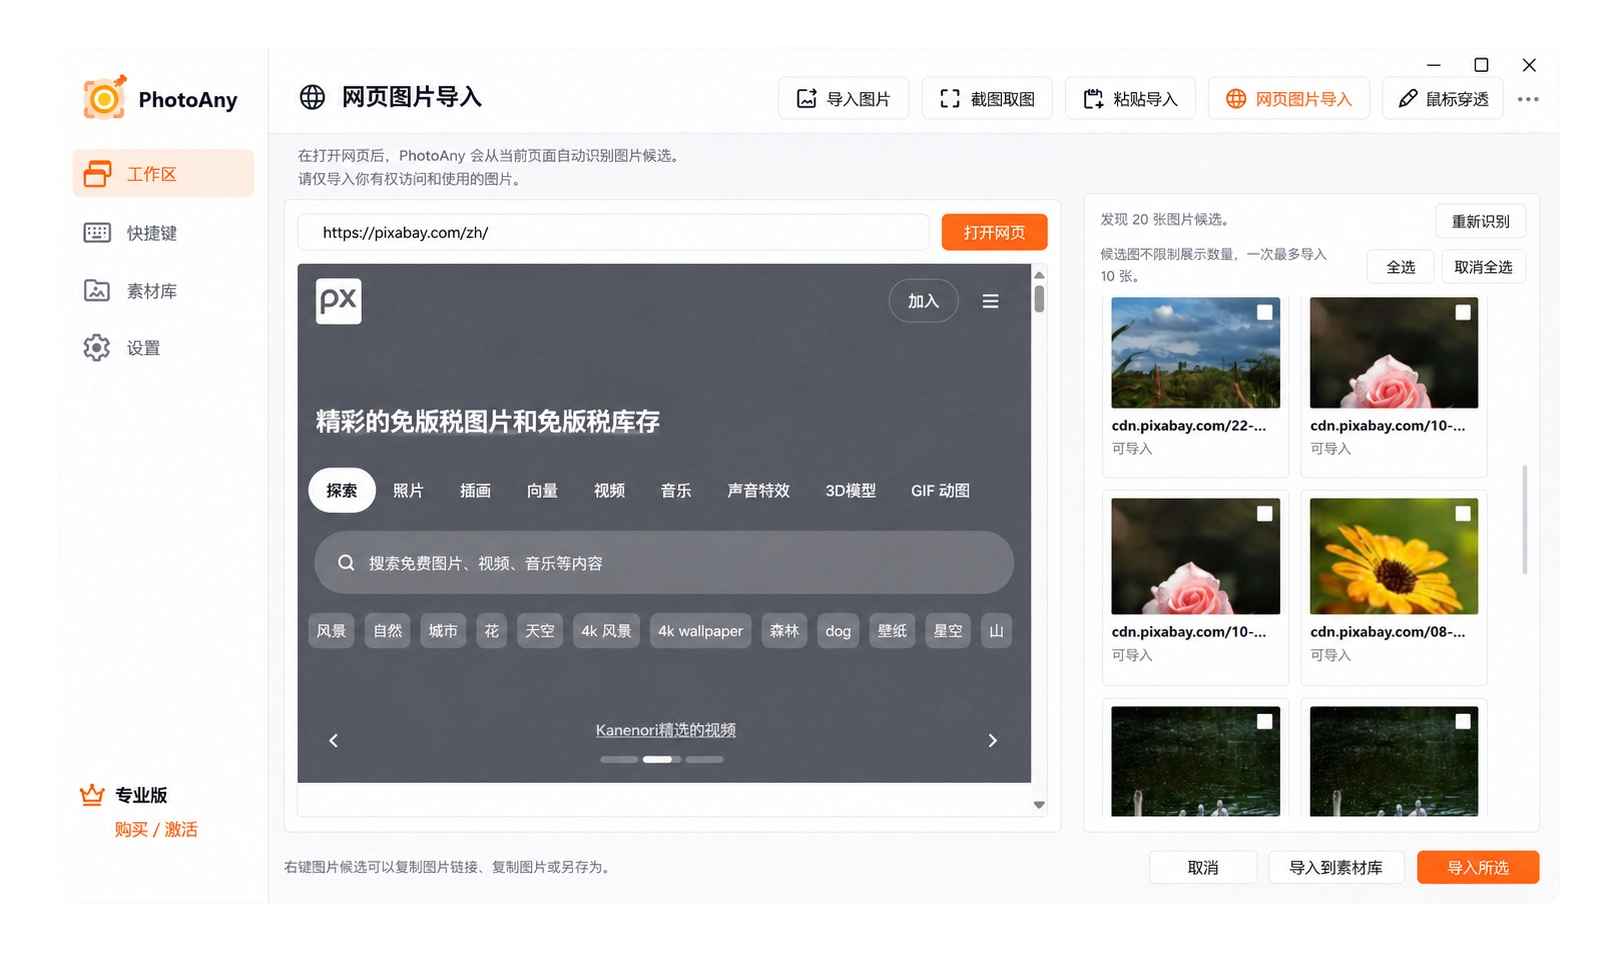Open the hamburger menu on the webpage

point(990,301)
